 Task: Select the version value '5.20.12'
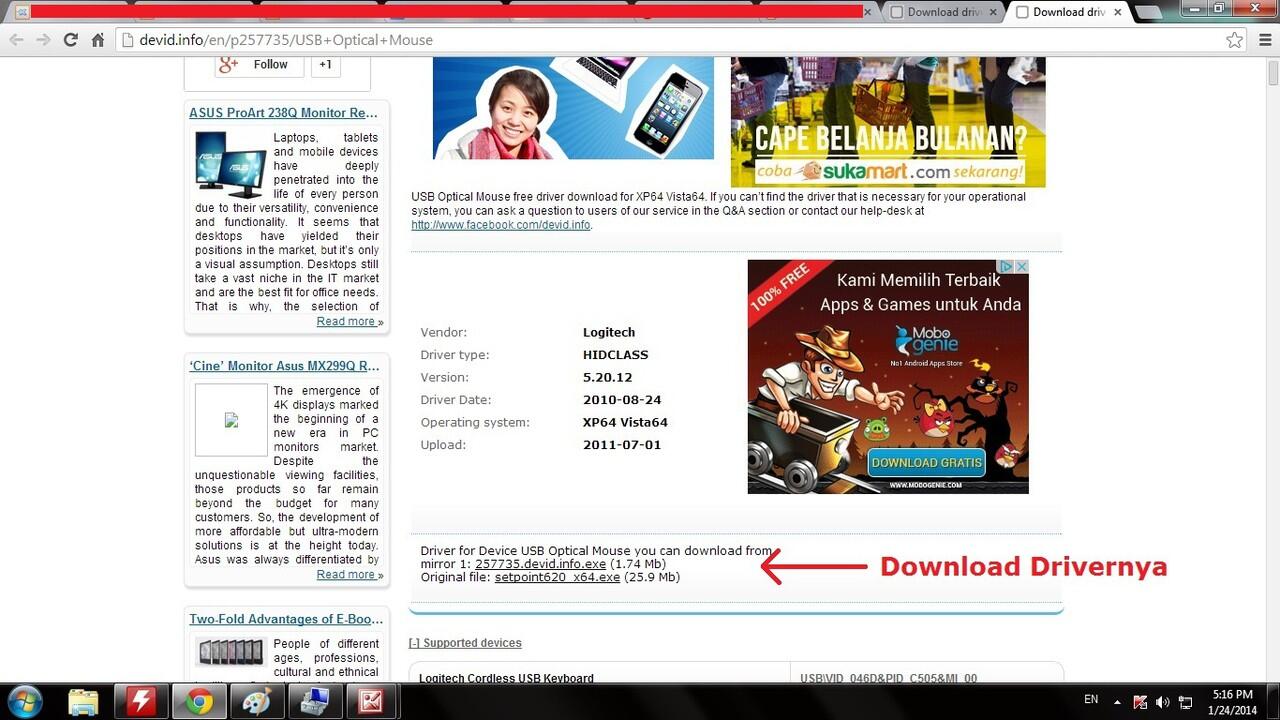point(608,377)
